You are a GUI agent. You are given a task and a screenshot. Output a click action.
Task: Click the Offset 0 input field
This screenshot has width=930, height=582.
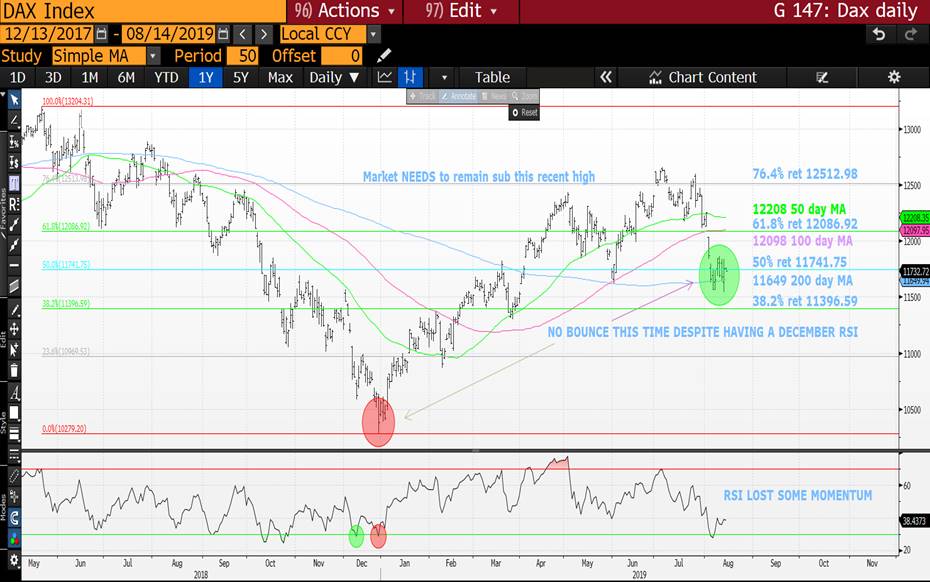click(x=341, y=56)
